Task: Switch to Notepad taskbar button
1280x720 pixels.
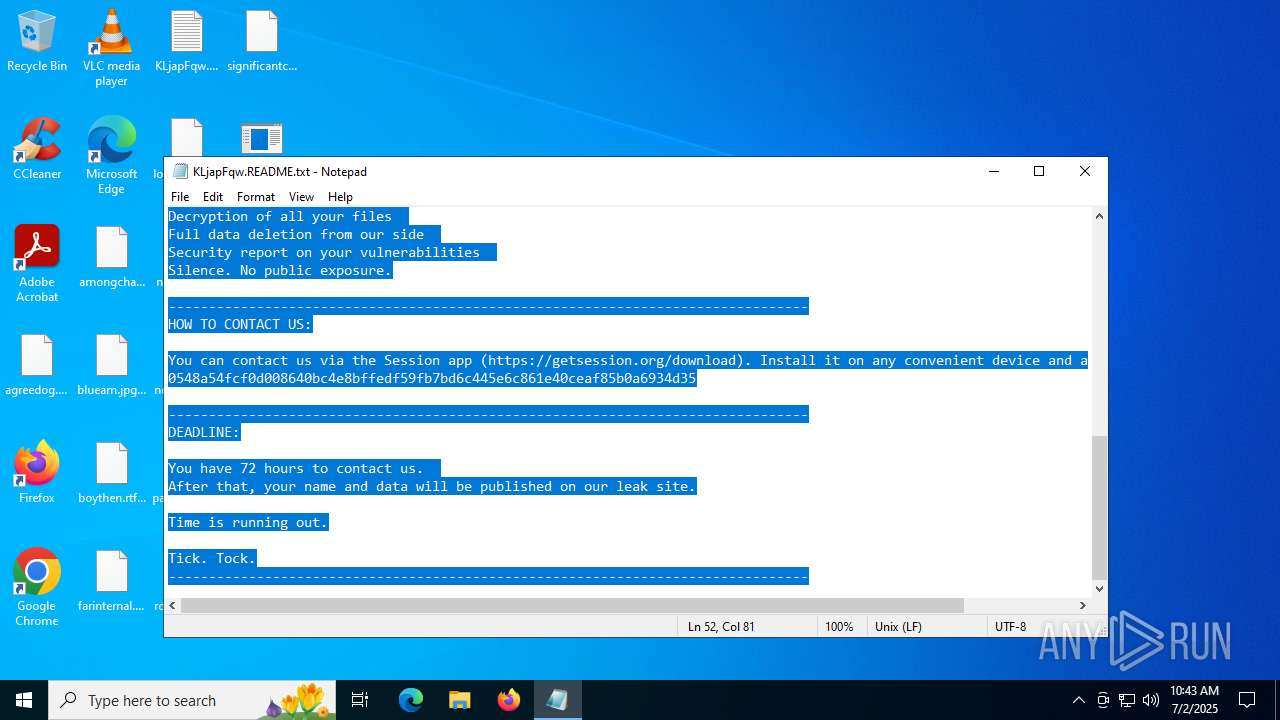Action: click(557, 700)
